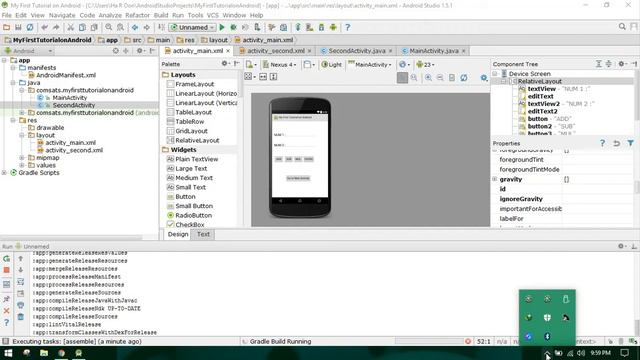
Task: Open the VCS menu
Action: [x=213, y=15]
